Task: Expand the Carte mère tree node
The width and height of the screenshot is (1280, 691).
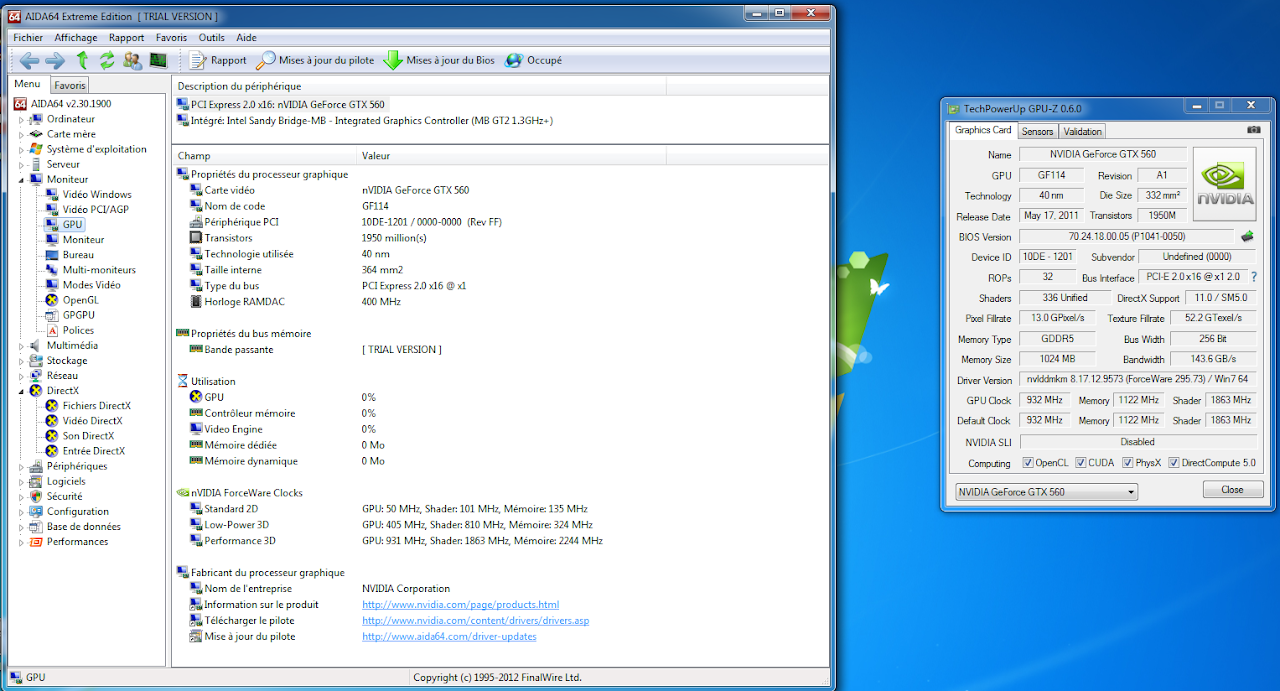Action: click(21, 134)
